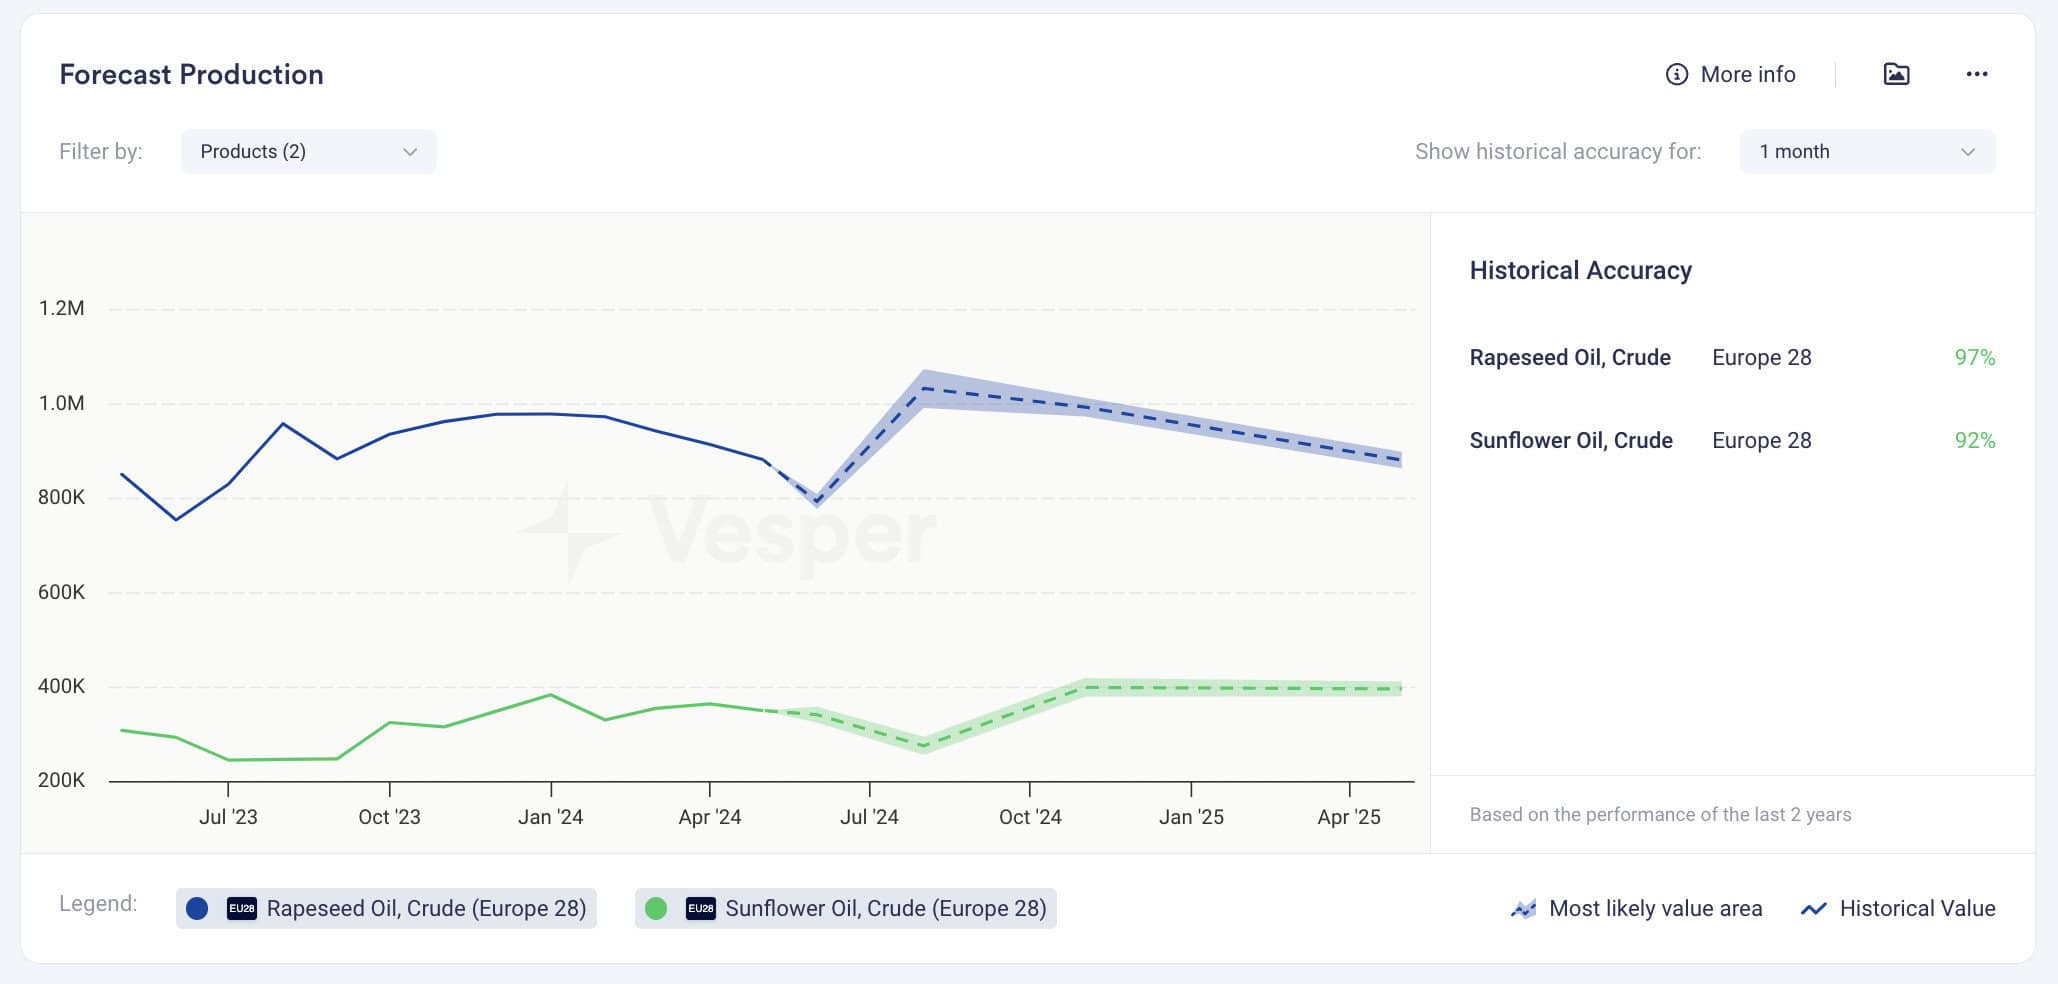
Task: Open the 1 month accuracy dropdown
Action: 1867,151
